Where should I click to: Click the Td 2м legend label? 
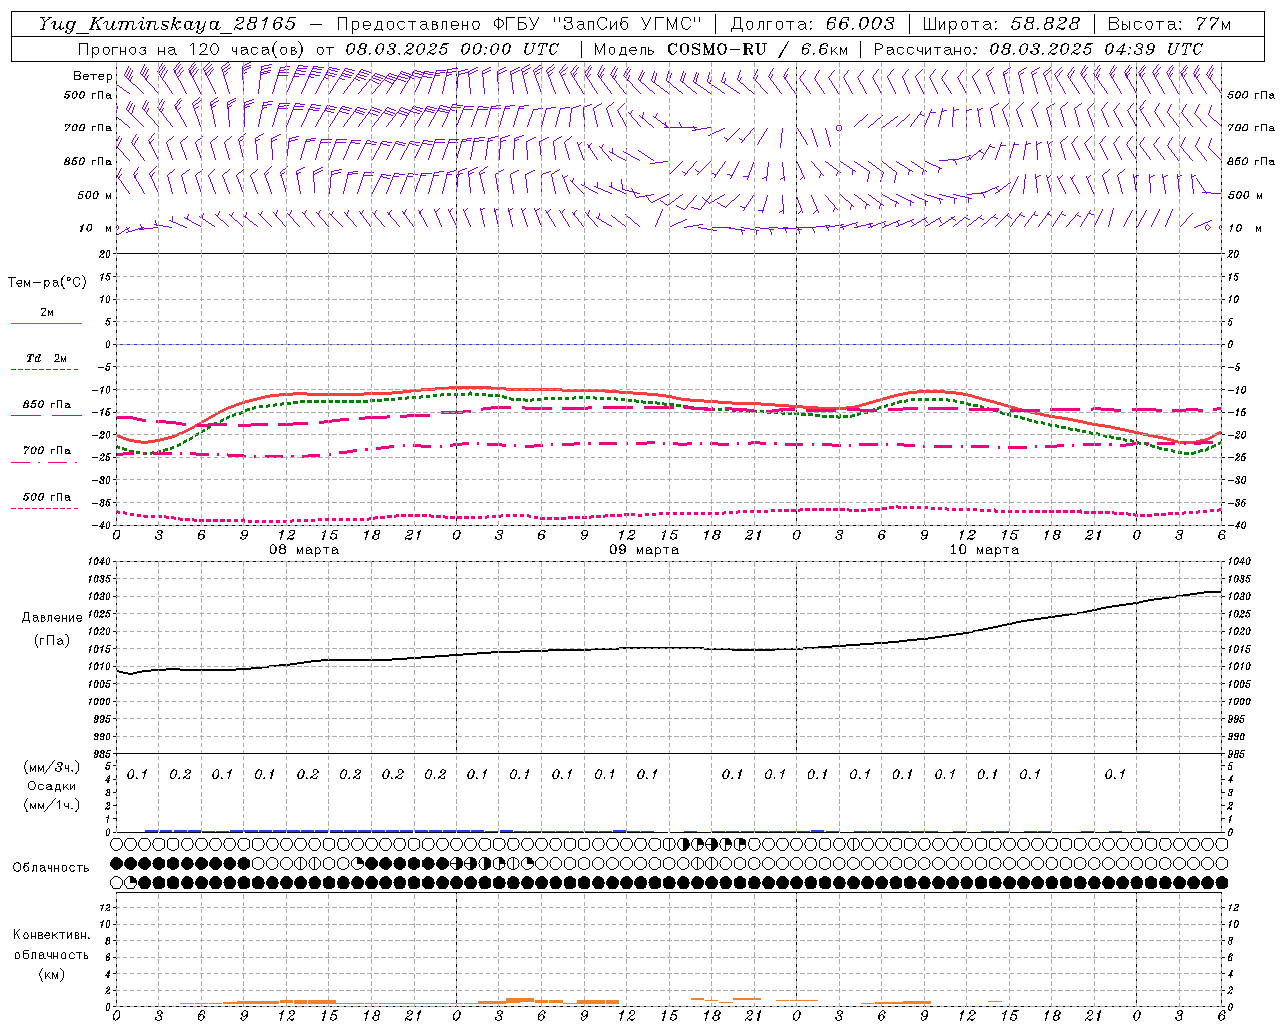pyautogui.click(x=46, y=358)
